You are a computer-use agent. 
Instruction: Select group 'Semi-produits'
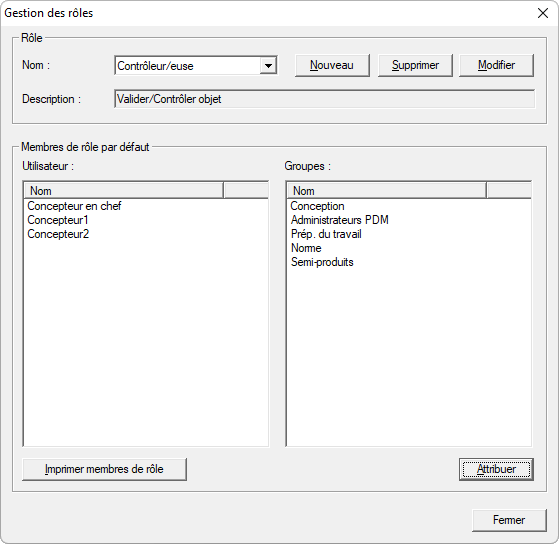coord(322,262)
